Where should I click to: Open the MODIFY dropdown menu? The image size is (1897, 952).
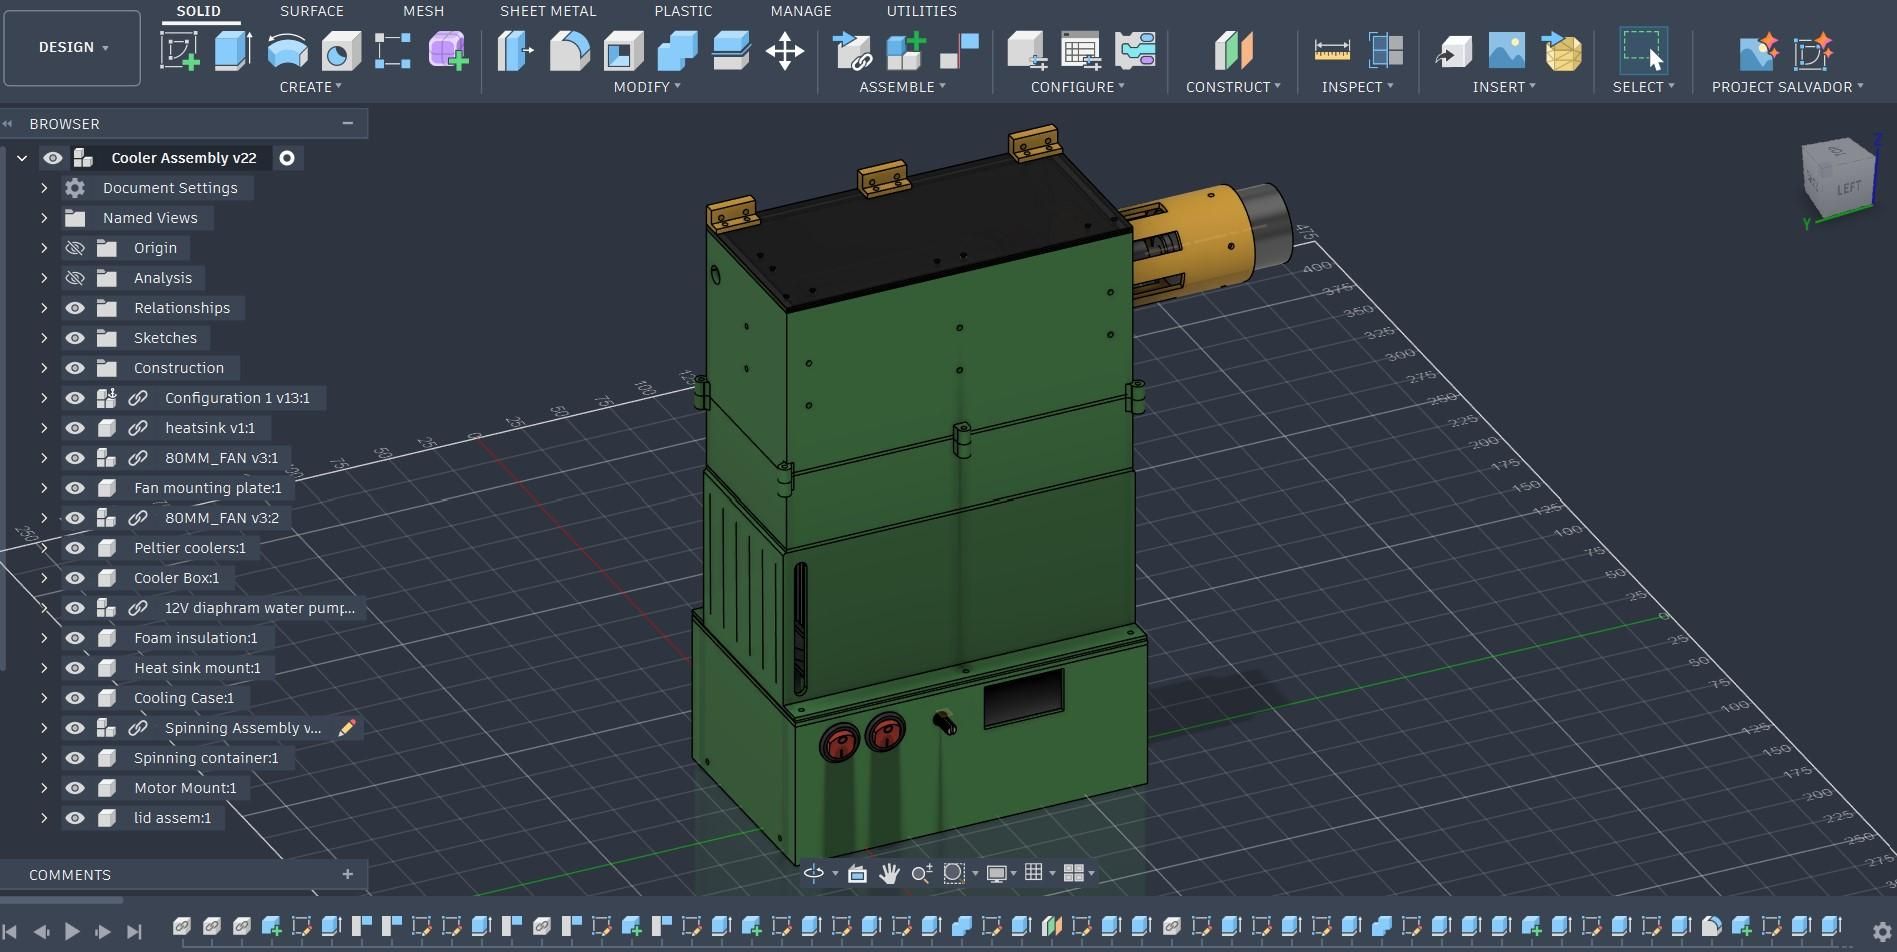[x=647, y=87]
